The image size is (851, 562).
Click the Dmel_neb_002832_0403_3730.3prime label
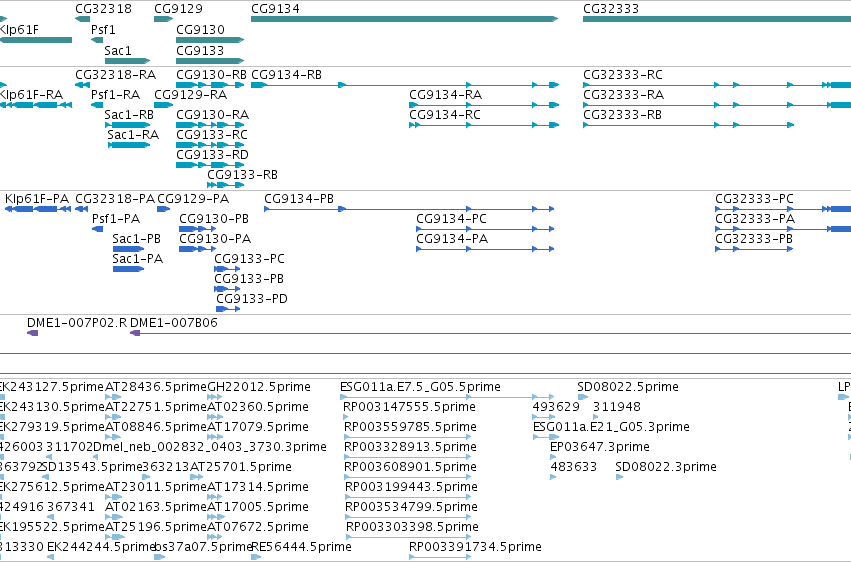pos(210,447)
